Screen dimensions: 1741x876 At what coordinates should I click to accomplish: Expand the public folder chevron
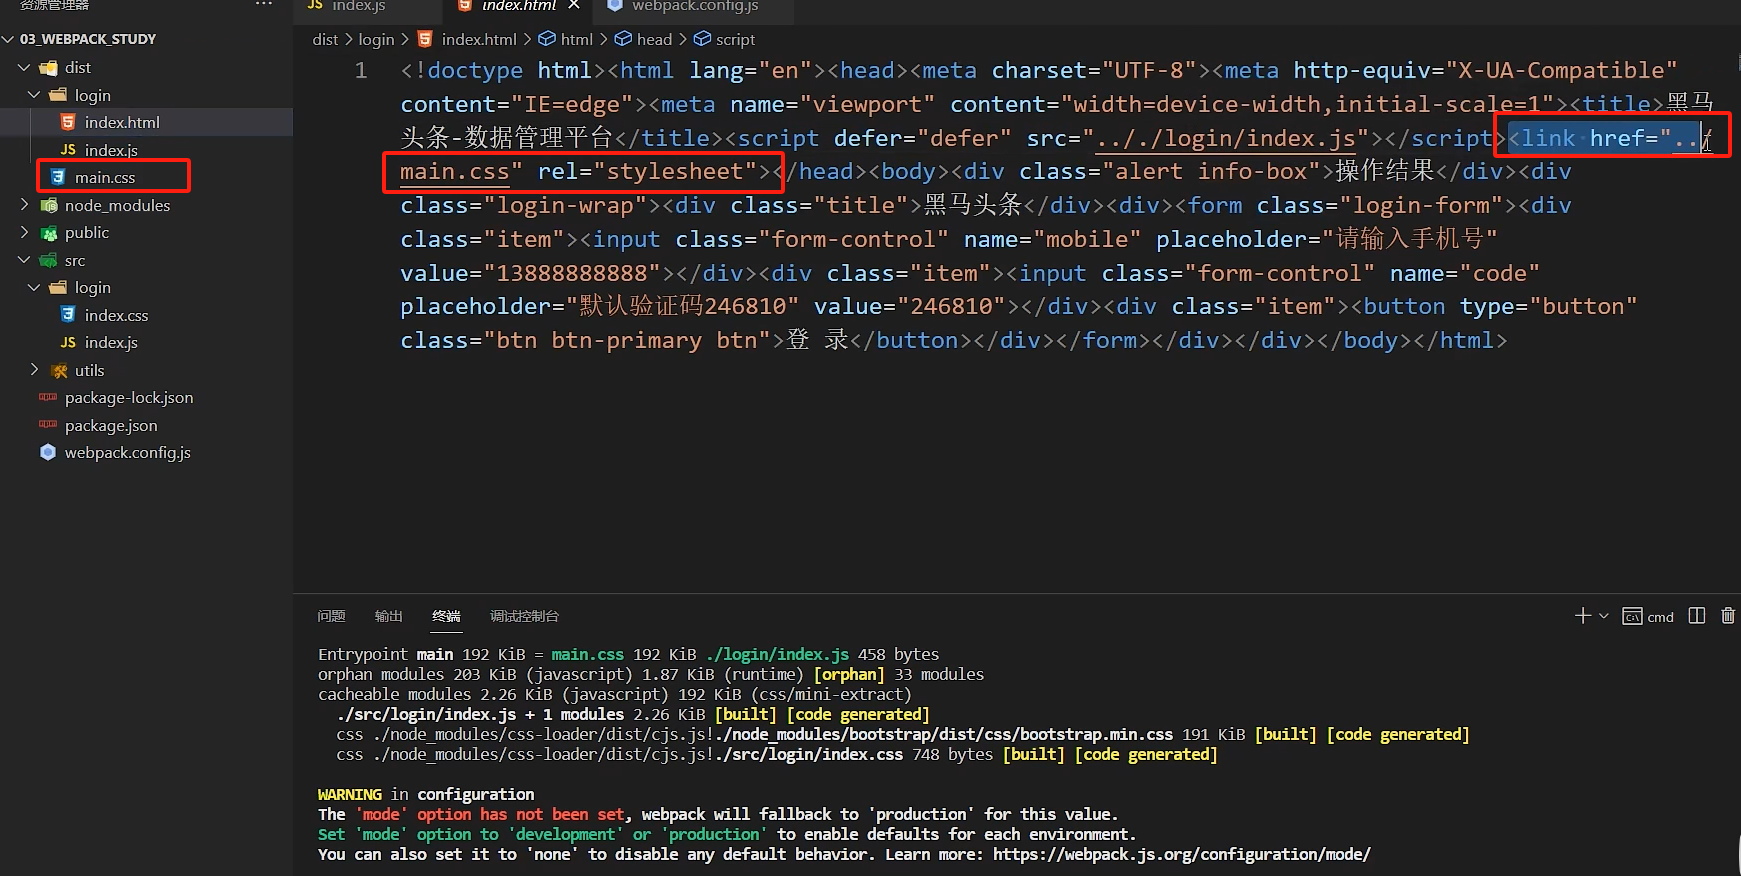tap(24, 232)
